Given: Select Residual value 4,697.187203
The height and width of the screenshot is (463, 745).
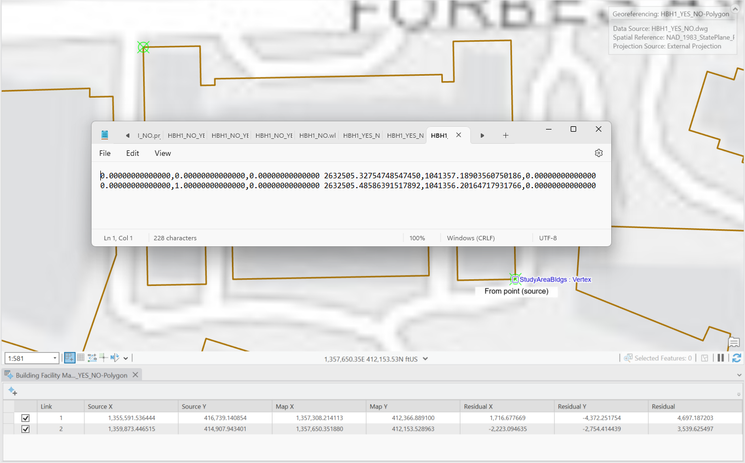Looking at the screenshot, I should pyautogui.click(x=695, y=418).
